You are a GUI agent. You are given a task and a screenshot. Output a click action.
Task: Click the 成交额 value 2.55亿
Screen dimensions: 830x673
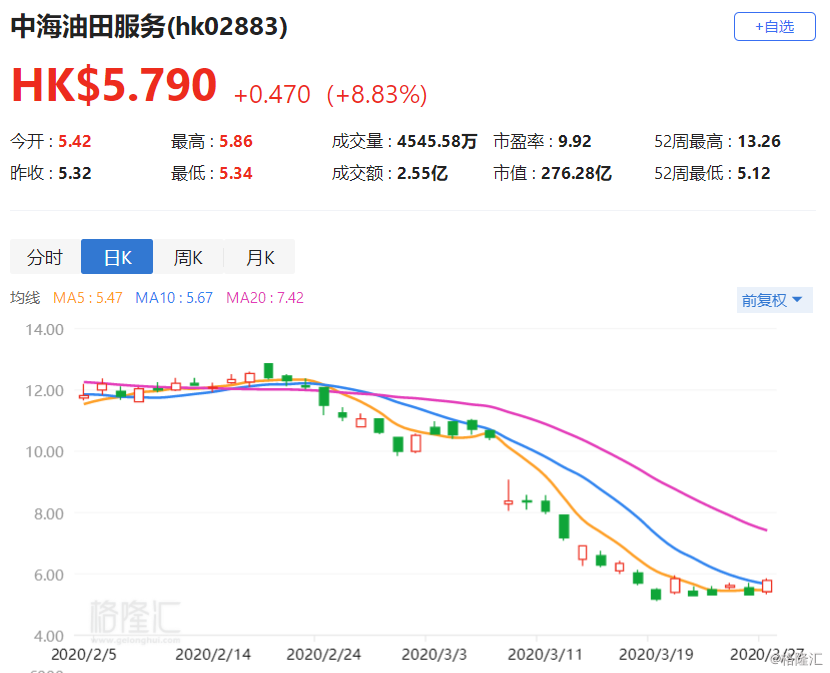click(x=422, y=173)
